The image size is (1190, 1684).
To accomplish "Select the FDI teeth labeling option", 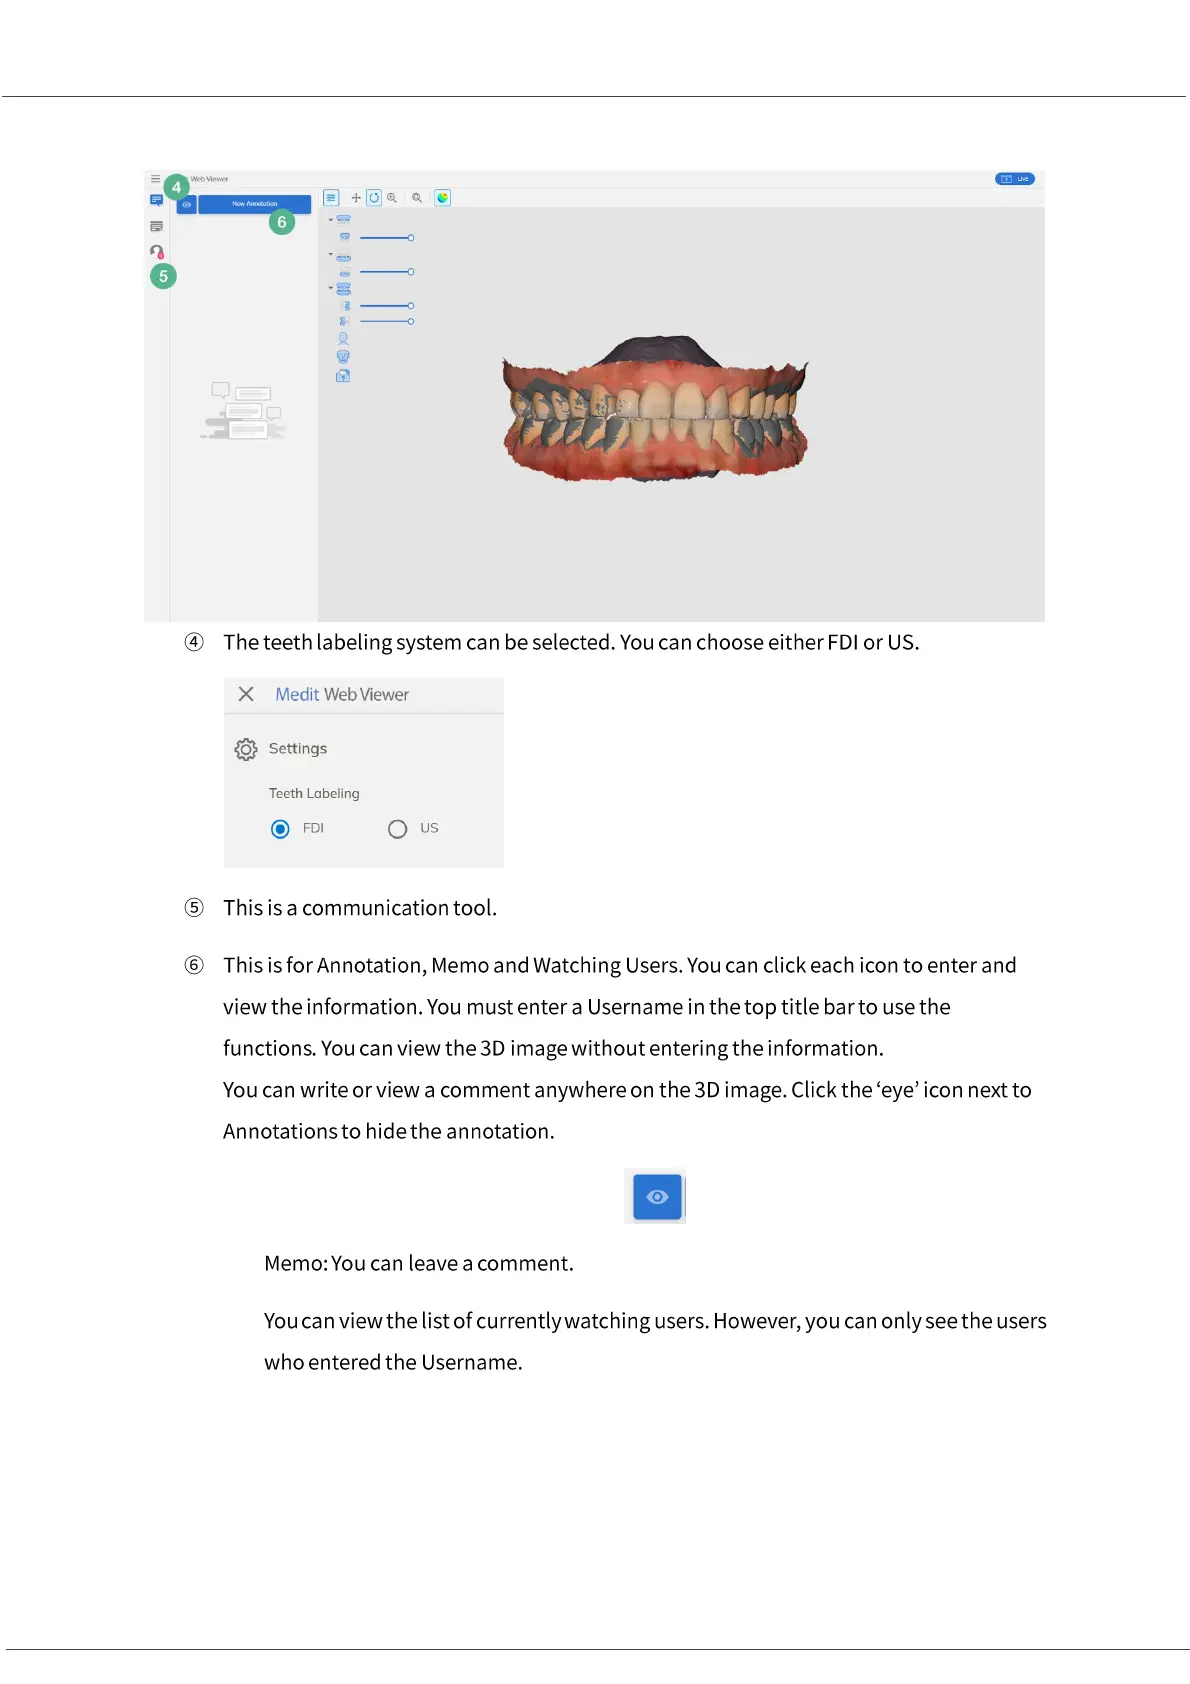I will 281,829.
